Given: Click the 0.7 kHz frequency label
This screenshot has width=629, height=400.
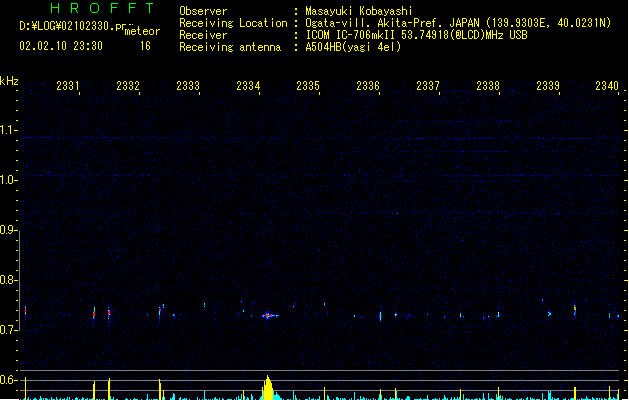Looking at the screenshot, I should coord(7,330).
